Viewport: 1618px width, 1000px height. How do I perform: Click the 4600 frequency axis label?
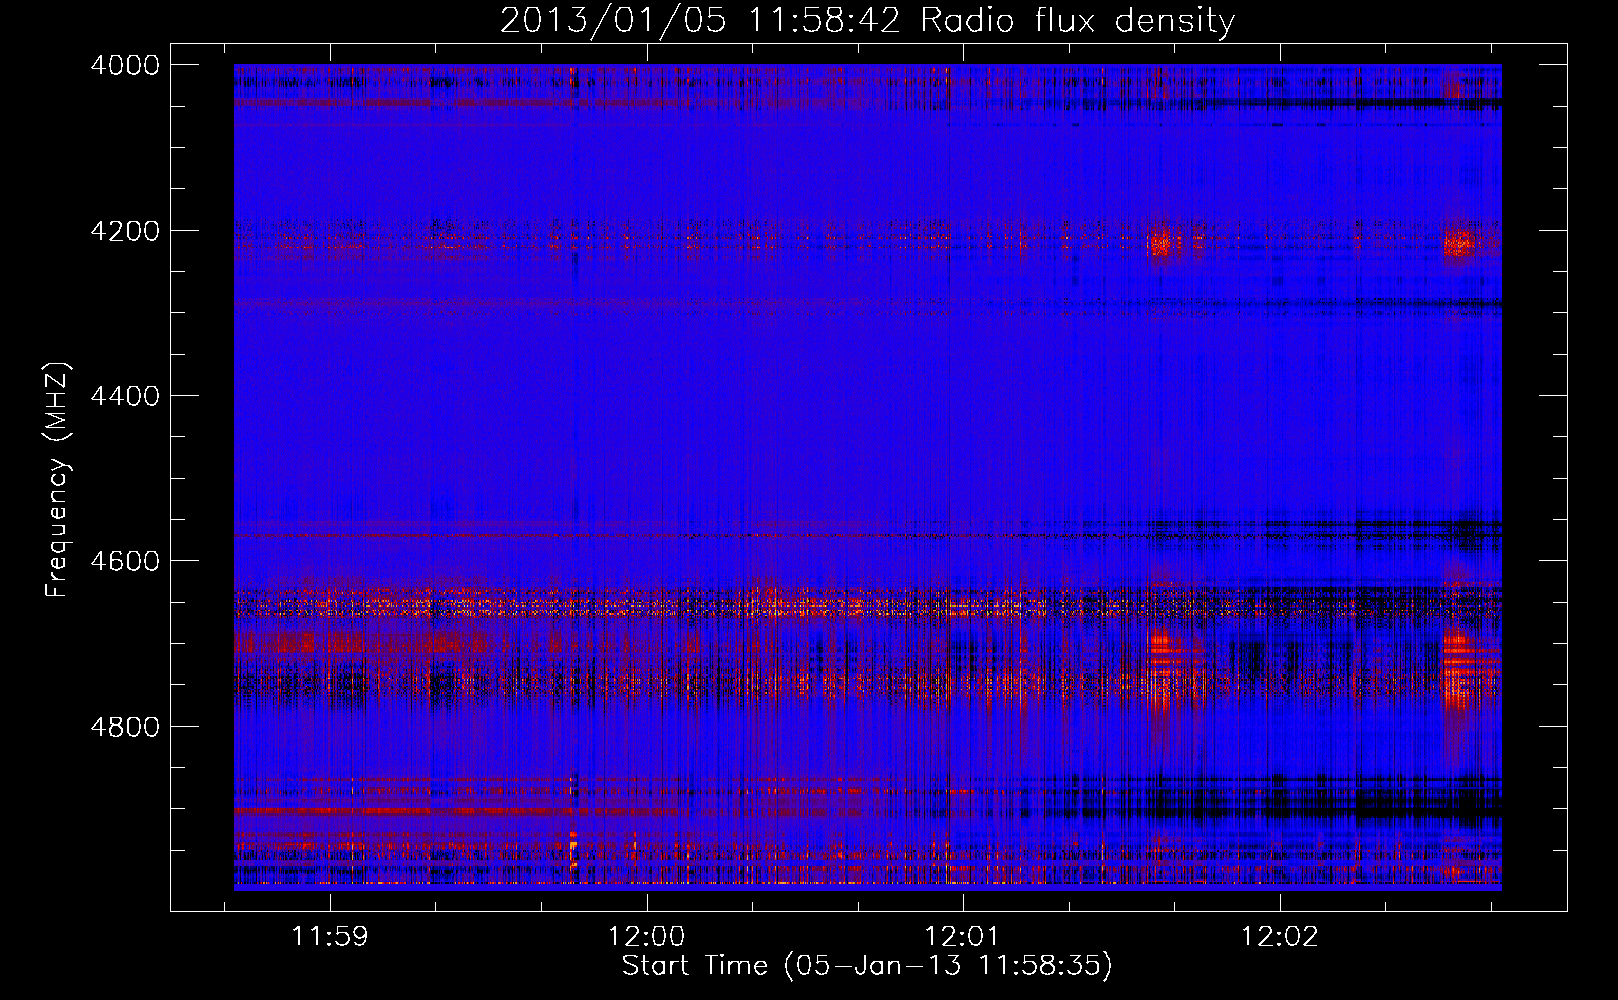click(125, 561)
